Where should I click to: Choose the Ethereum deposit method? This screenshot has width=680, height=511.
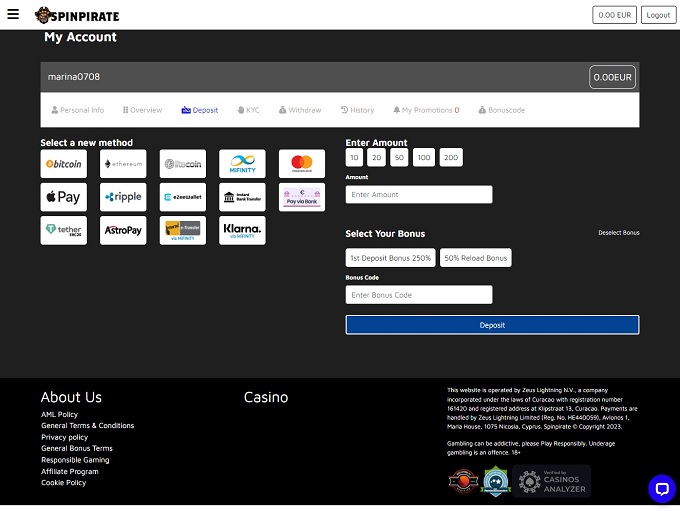pyautogui.click(x=123, y=164)
